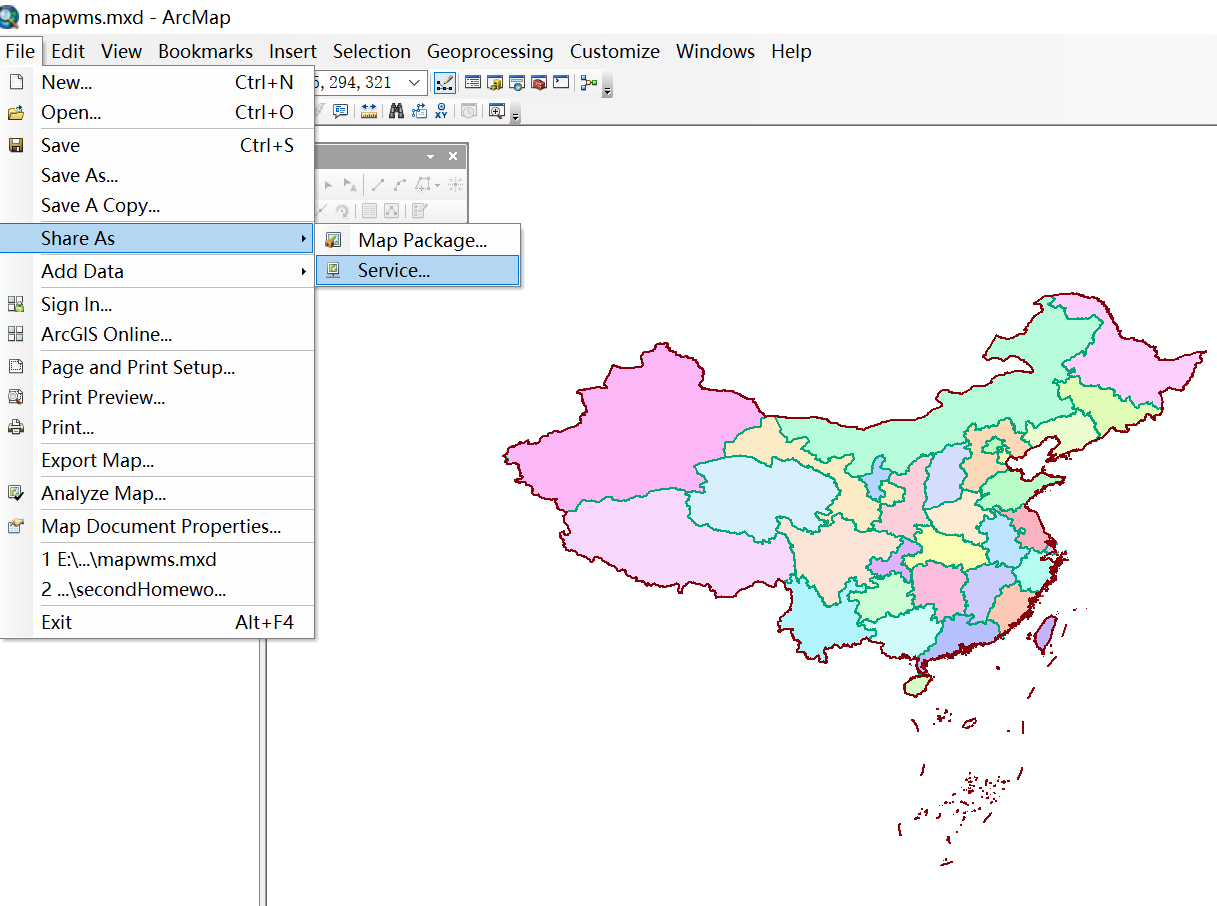Click the HTML Popup speech bubble icon

click(341, 111)
